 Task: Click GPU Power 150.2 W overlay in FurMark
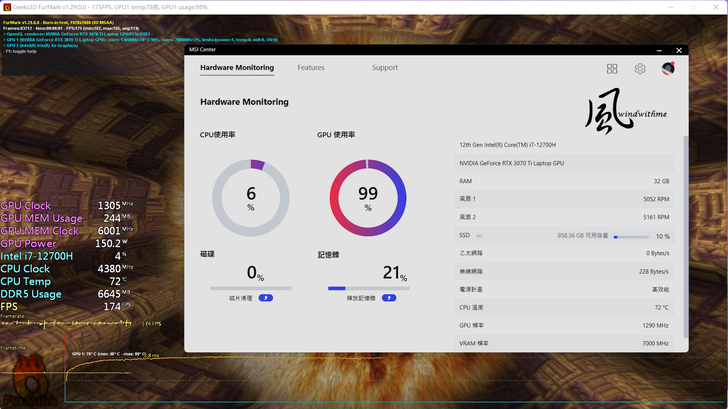coord(64,243)
